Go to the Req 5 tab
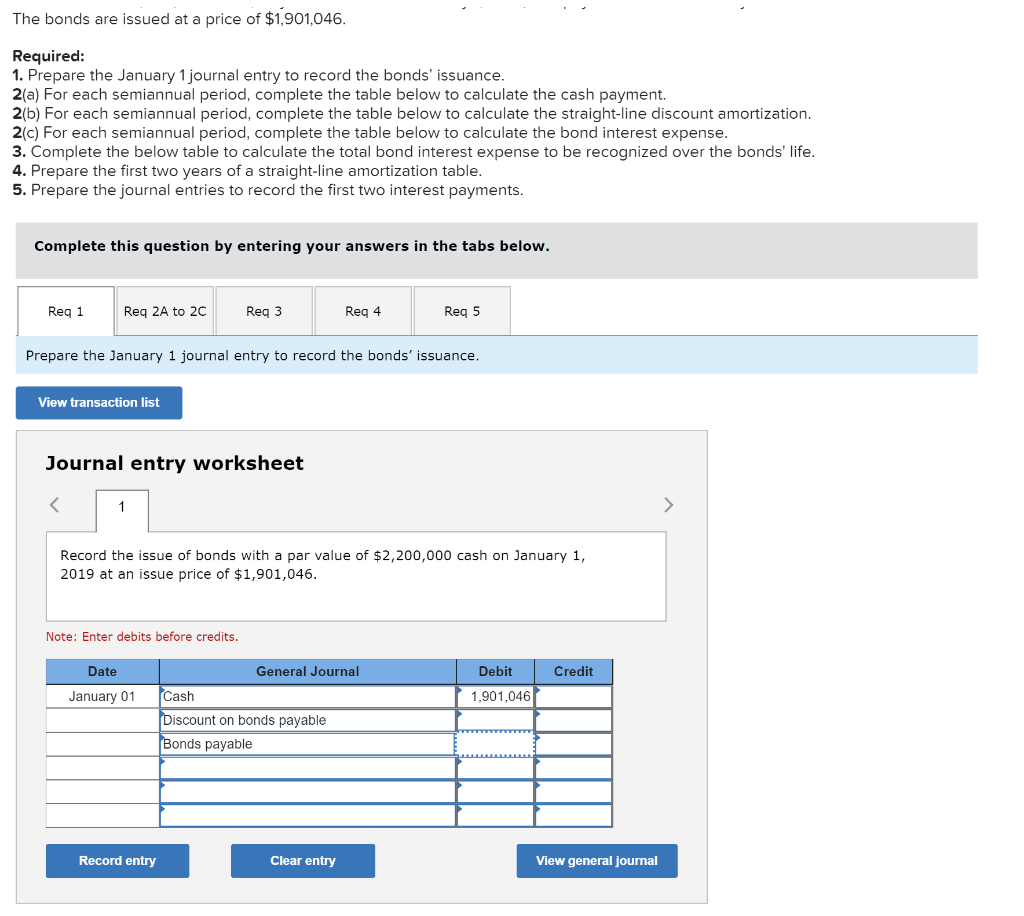The image size is (1024, 916). [x=462, y=311]
